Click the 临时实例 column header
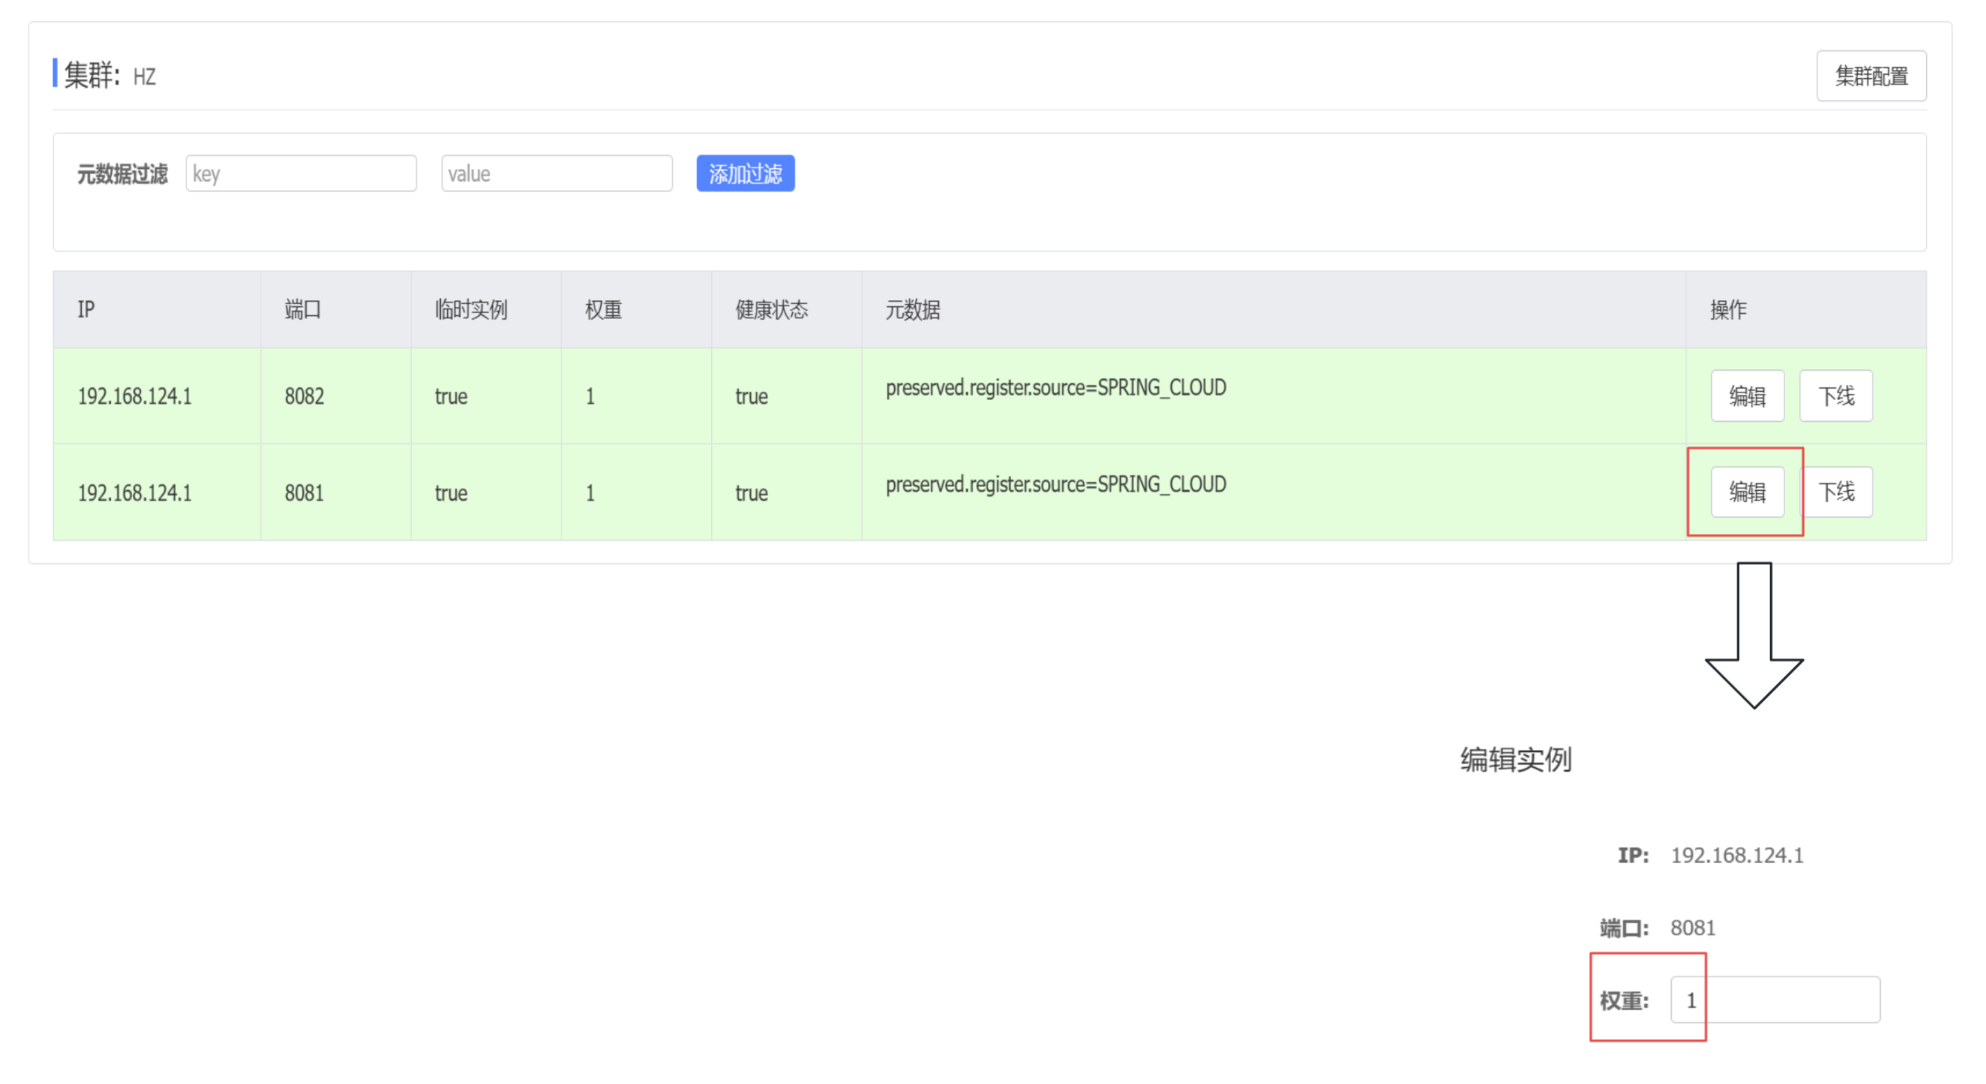Screen dimensions: 1986x1084 tap(471, 310)
